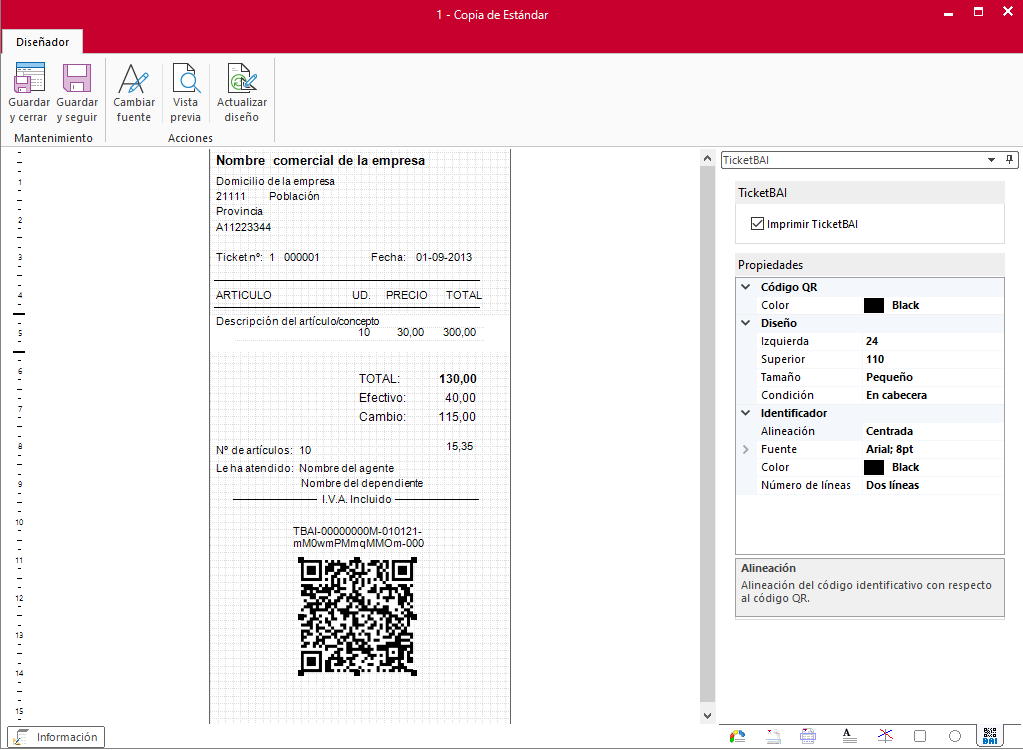
Task: Select the Efectivo: label on the ticket
Action: (x=382, y=398)
